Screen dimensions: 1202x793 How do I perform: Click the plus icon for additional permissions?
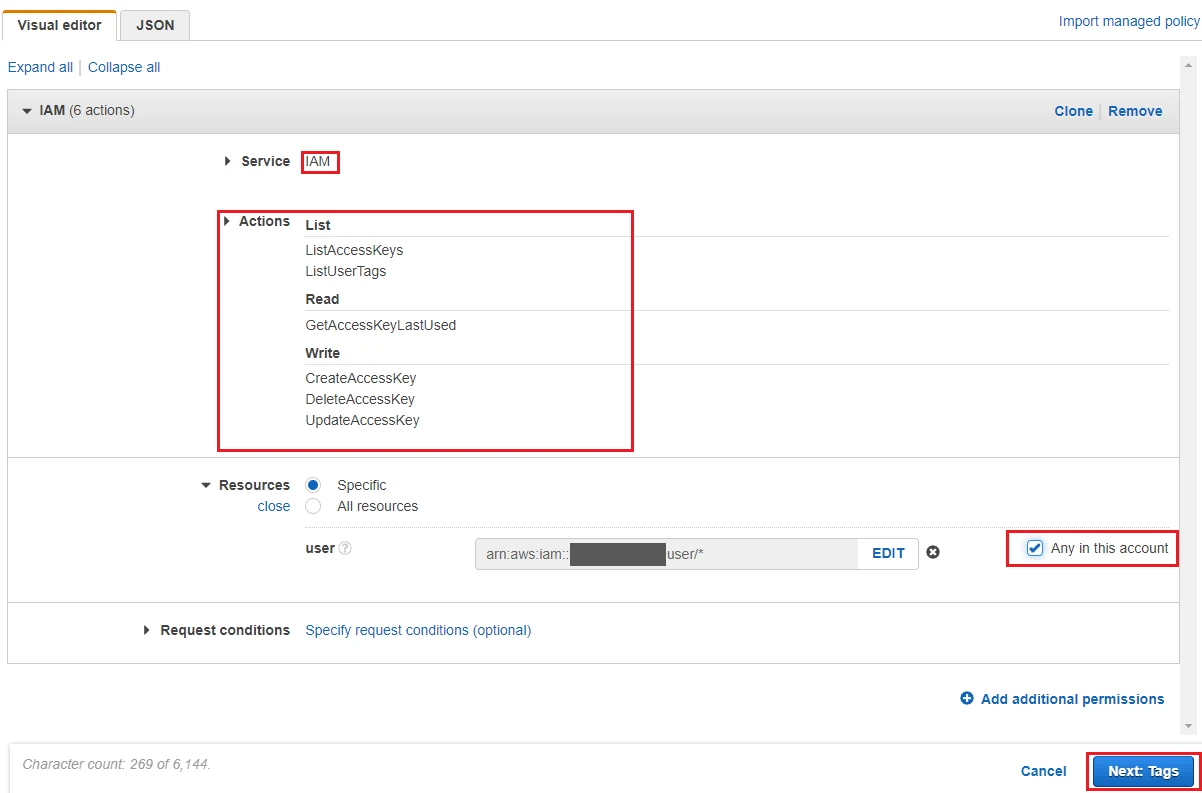coord(967,699)
